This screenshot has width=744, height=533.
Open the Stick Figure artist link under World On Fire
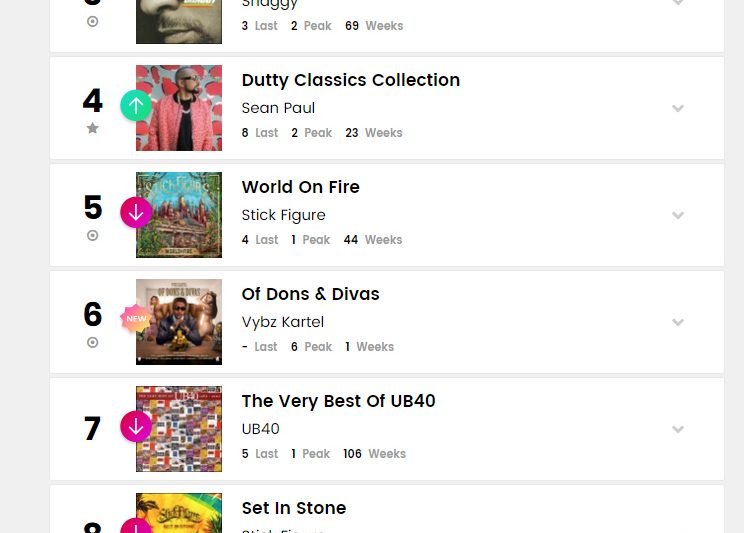click(x=283, y=215)
